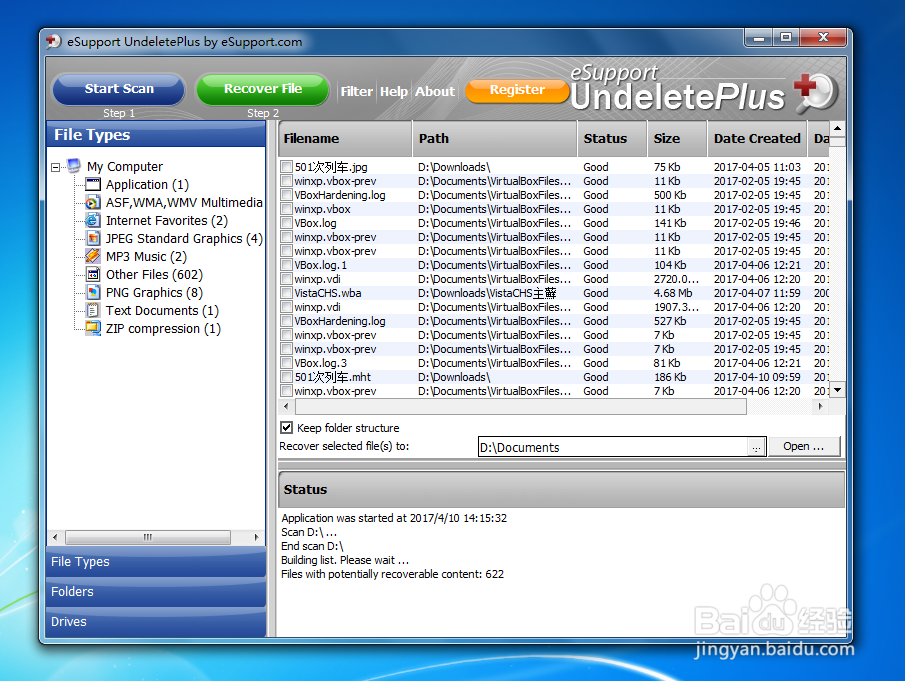This screenshot has width=905, height=681.
Task: Click the file list horizontal scrollbar track
Action: click(x=779, y=407)
